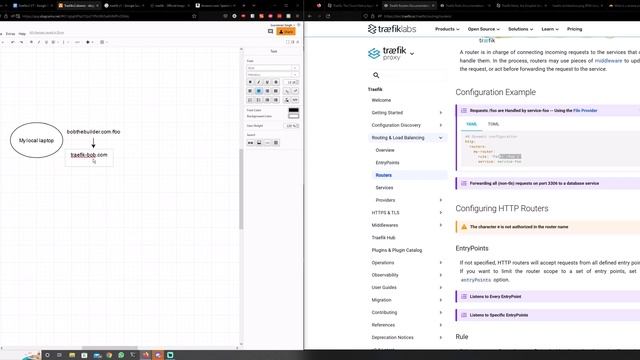Viewport: 640px width, 360px height.
Task: Insert image from Insert row
Action: [x=259, y=142]
